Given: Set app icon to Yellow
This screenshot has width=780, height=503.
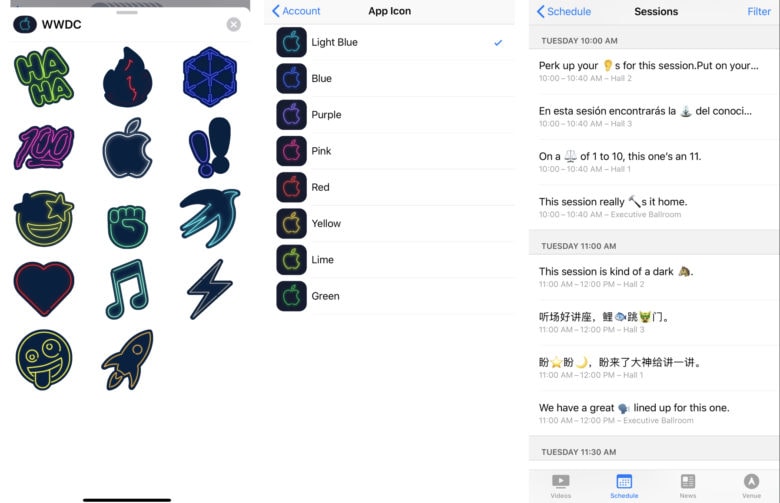Looking at the screenshot, I should coord(390,224).
